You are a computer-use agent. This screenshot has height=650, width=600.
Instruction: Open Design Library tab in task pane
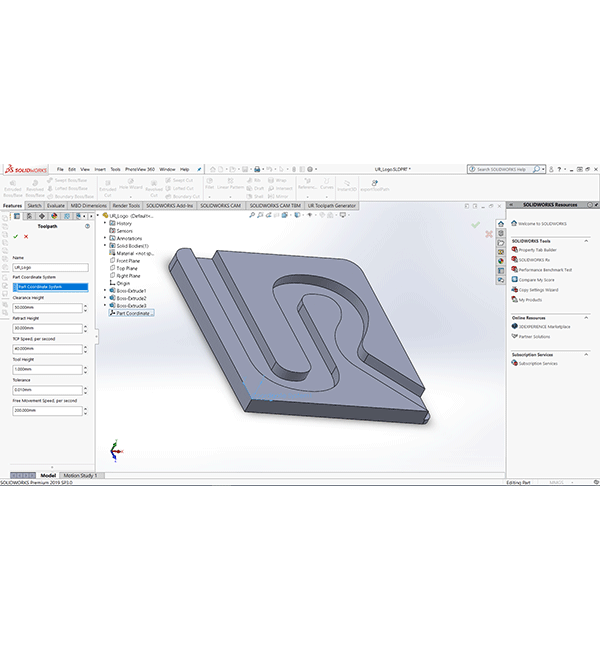point(501,233)
